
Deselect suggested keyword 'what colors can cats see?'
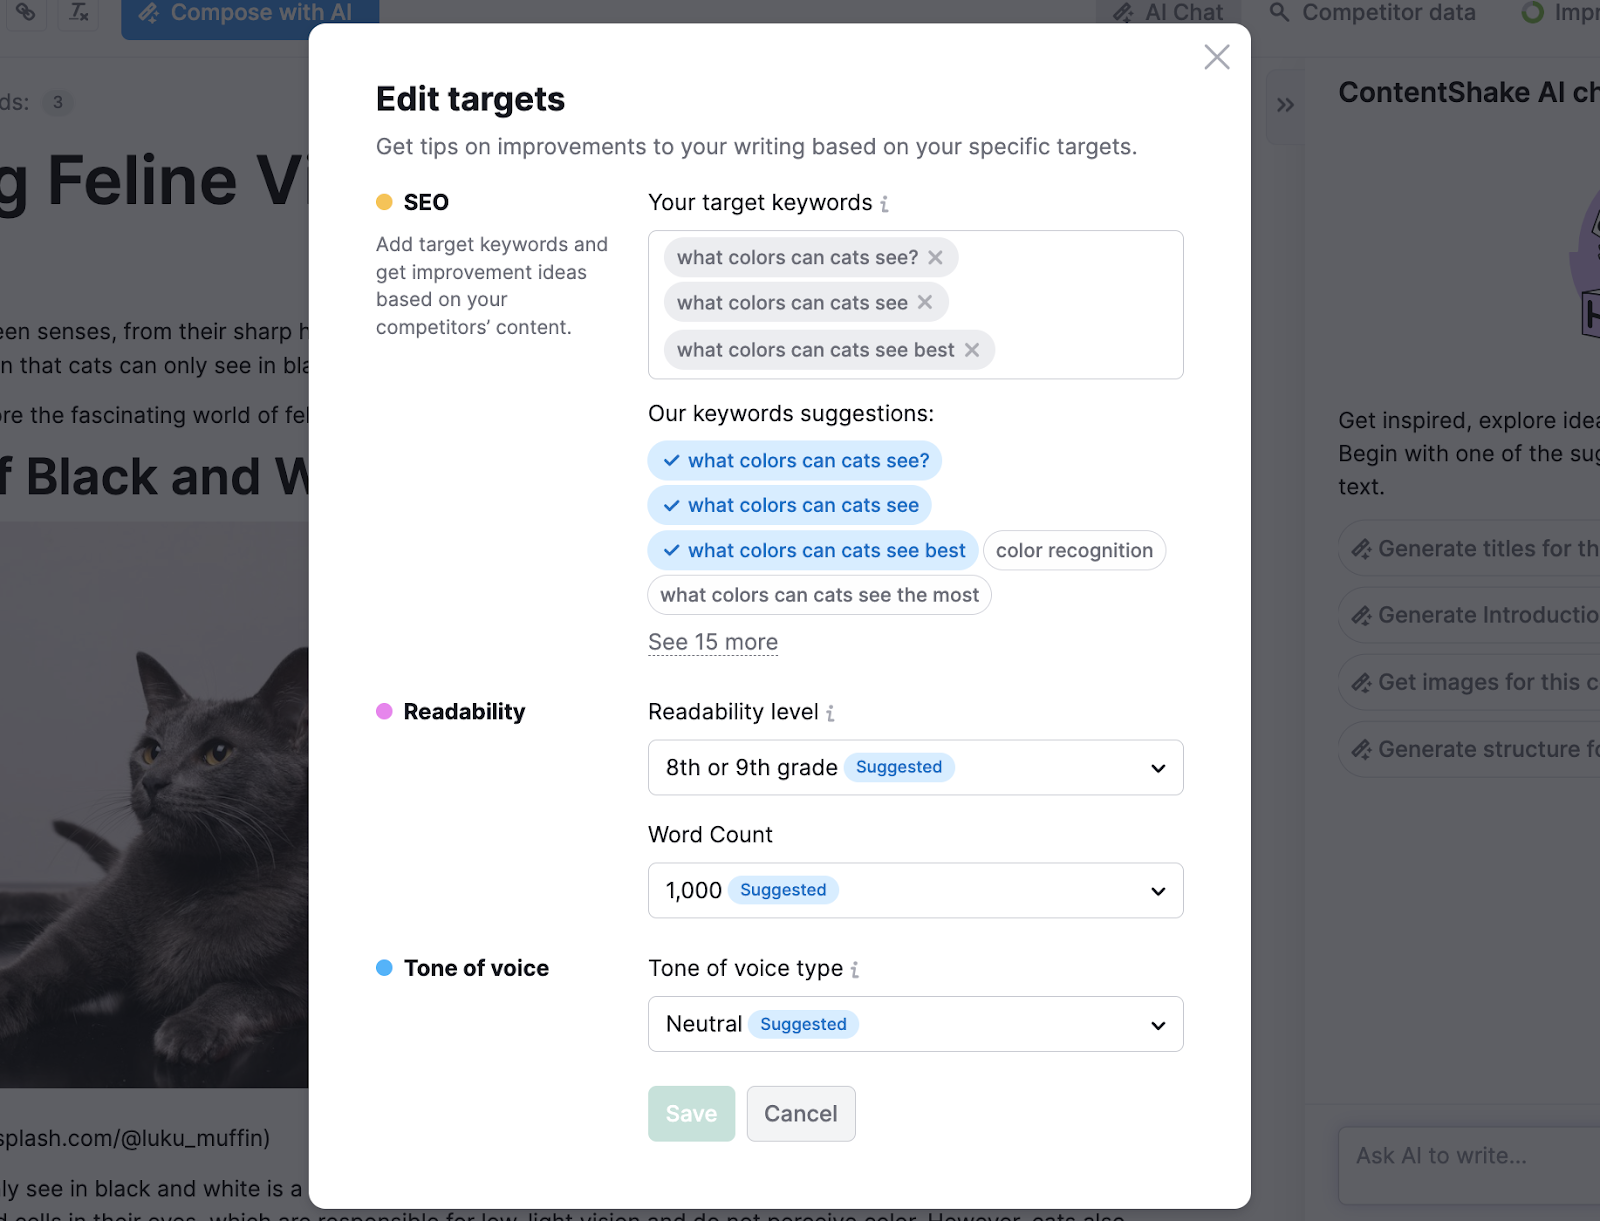(795, 461)
